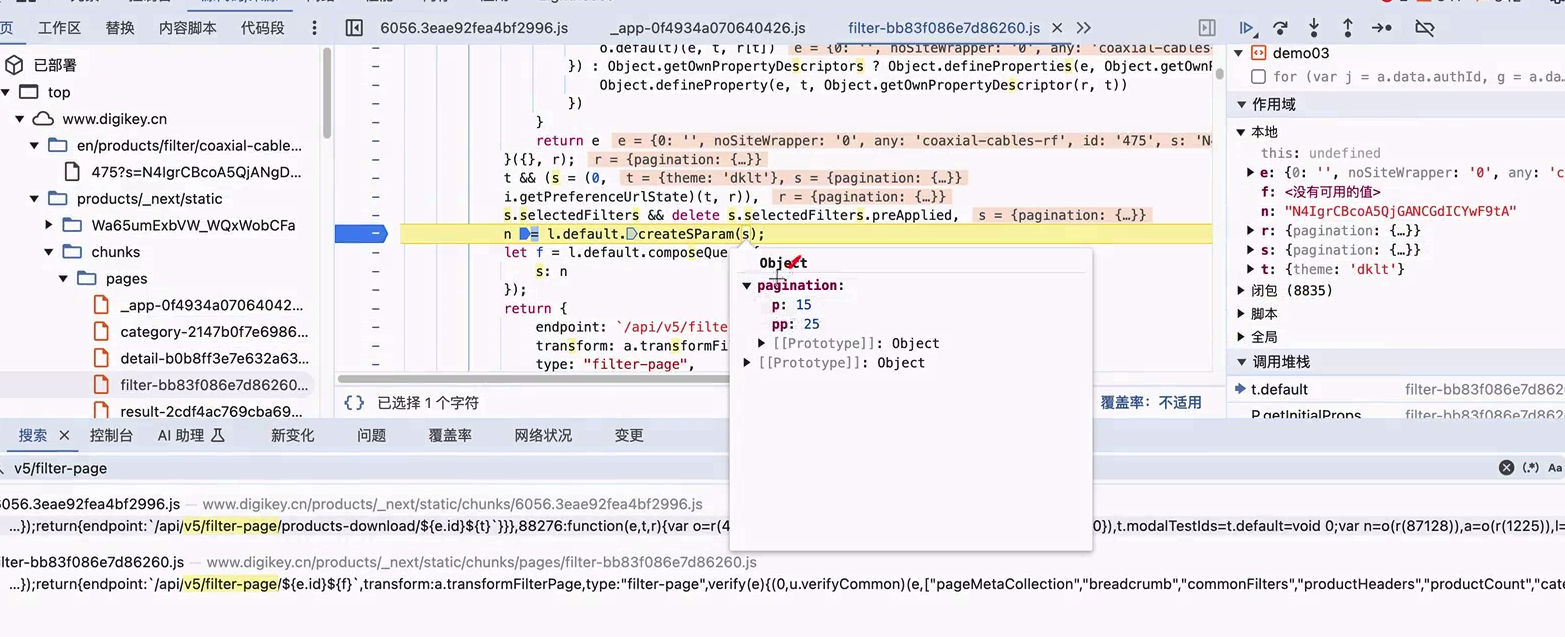Expand the Wa65umExbVW_WQxWobCFa folder
1565x637 pixels.
tap(49, 226)
